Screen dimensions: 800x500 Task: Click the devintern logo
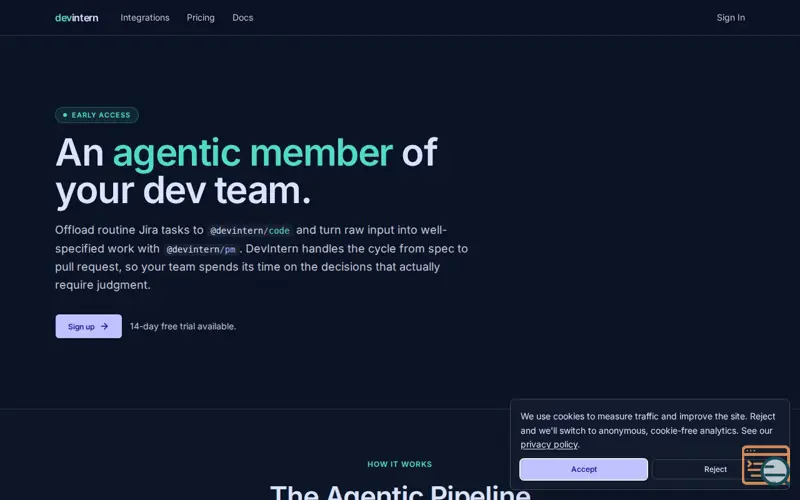coord(77,18)
